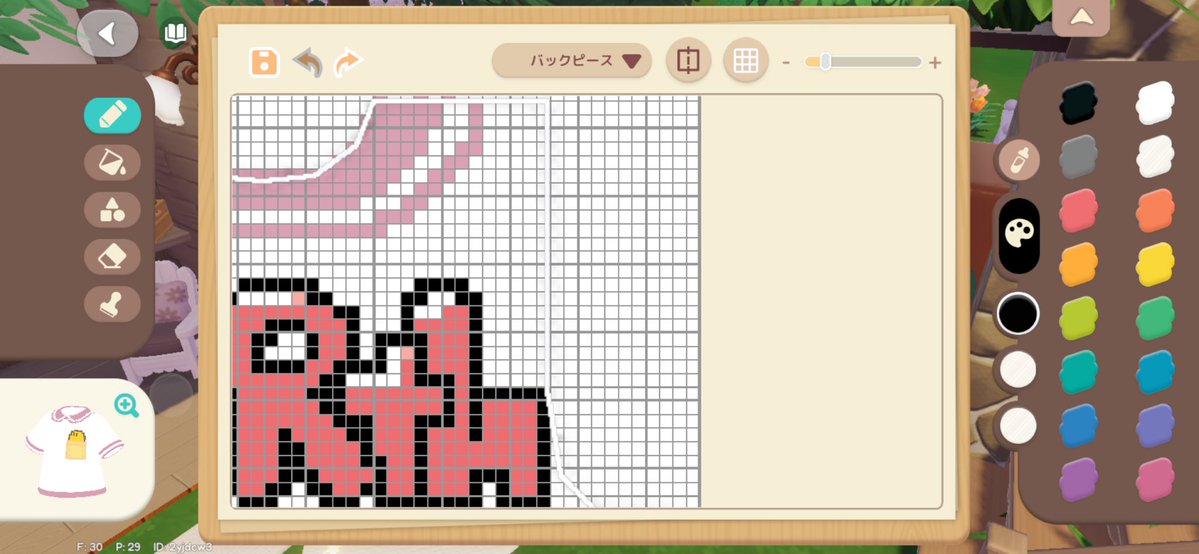Open the guide book icon

(175, 33)
